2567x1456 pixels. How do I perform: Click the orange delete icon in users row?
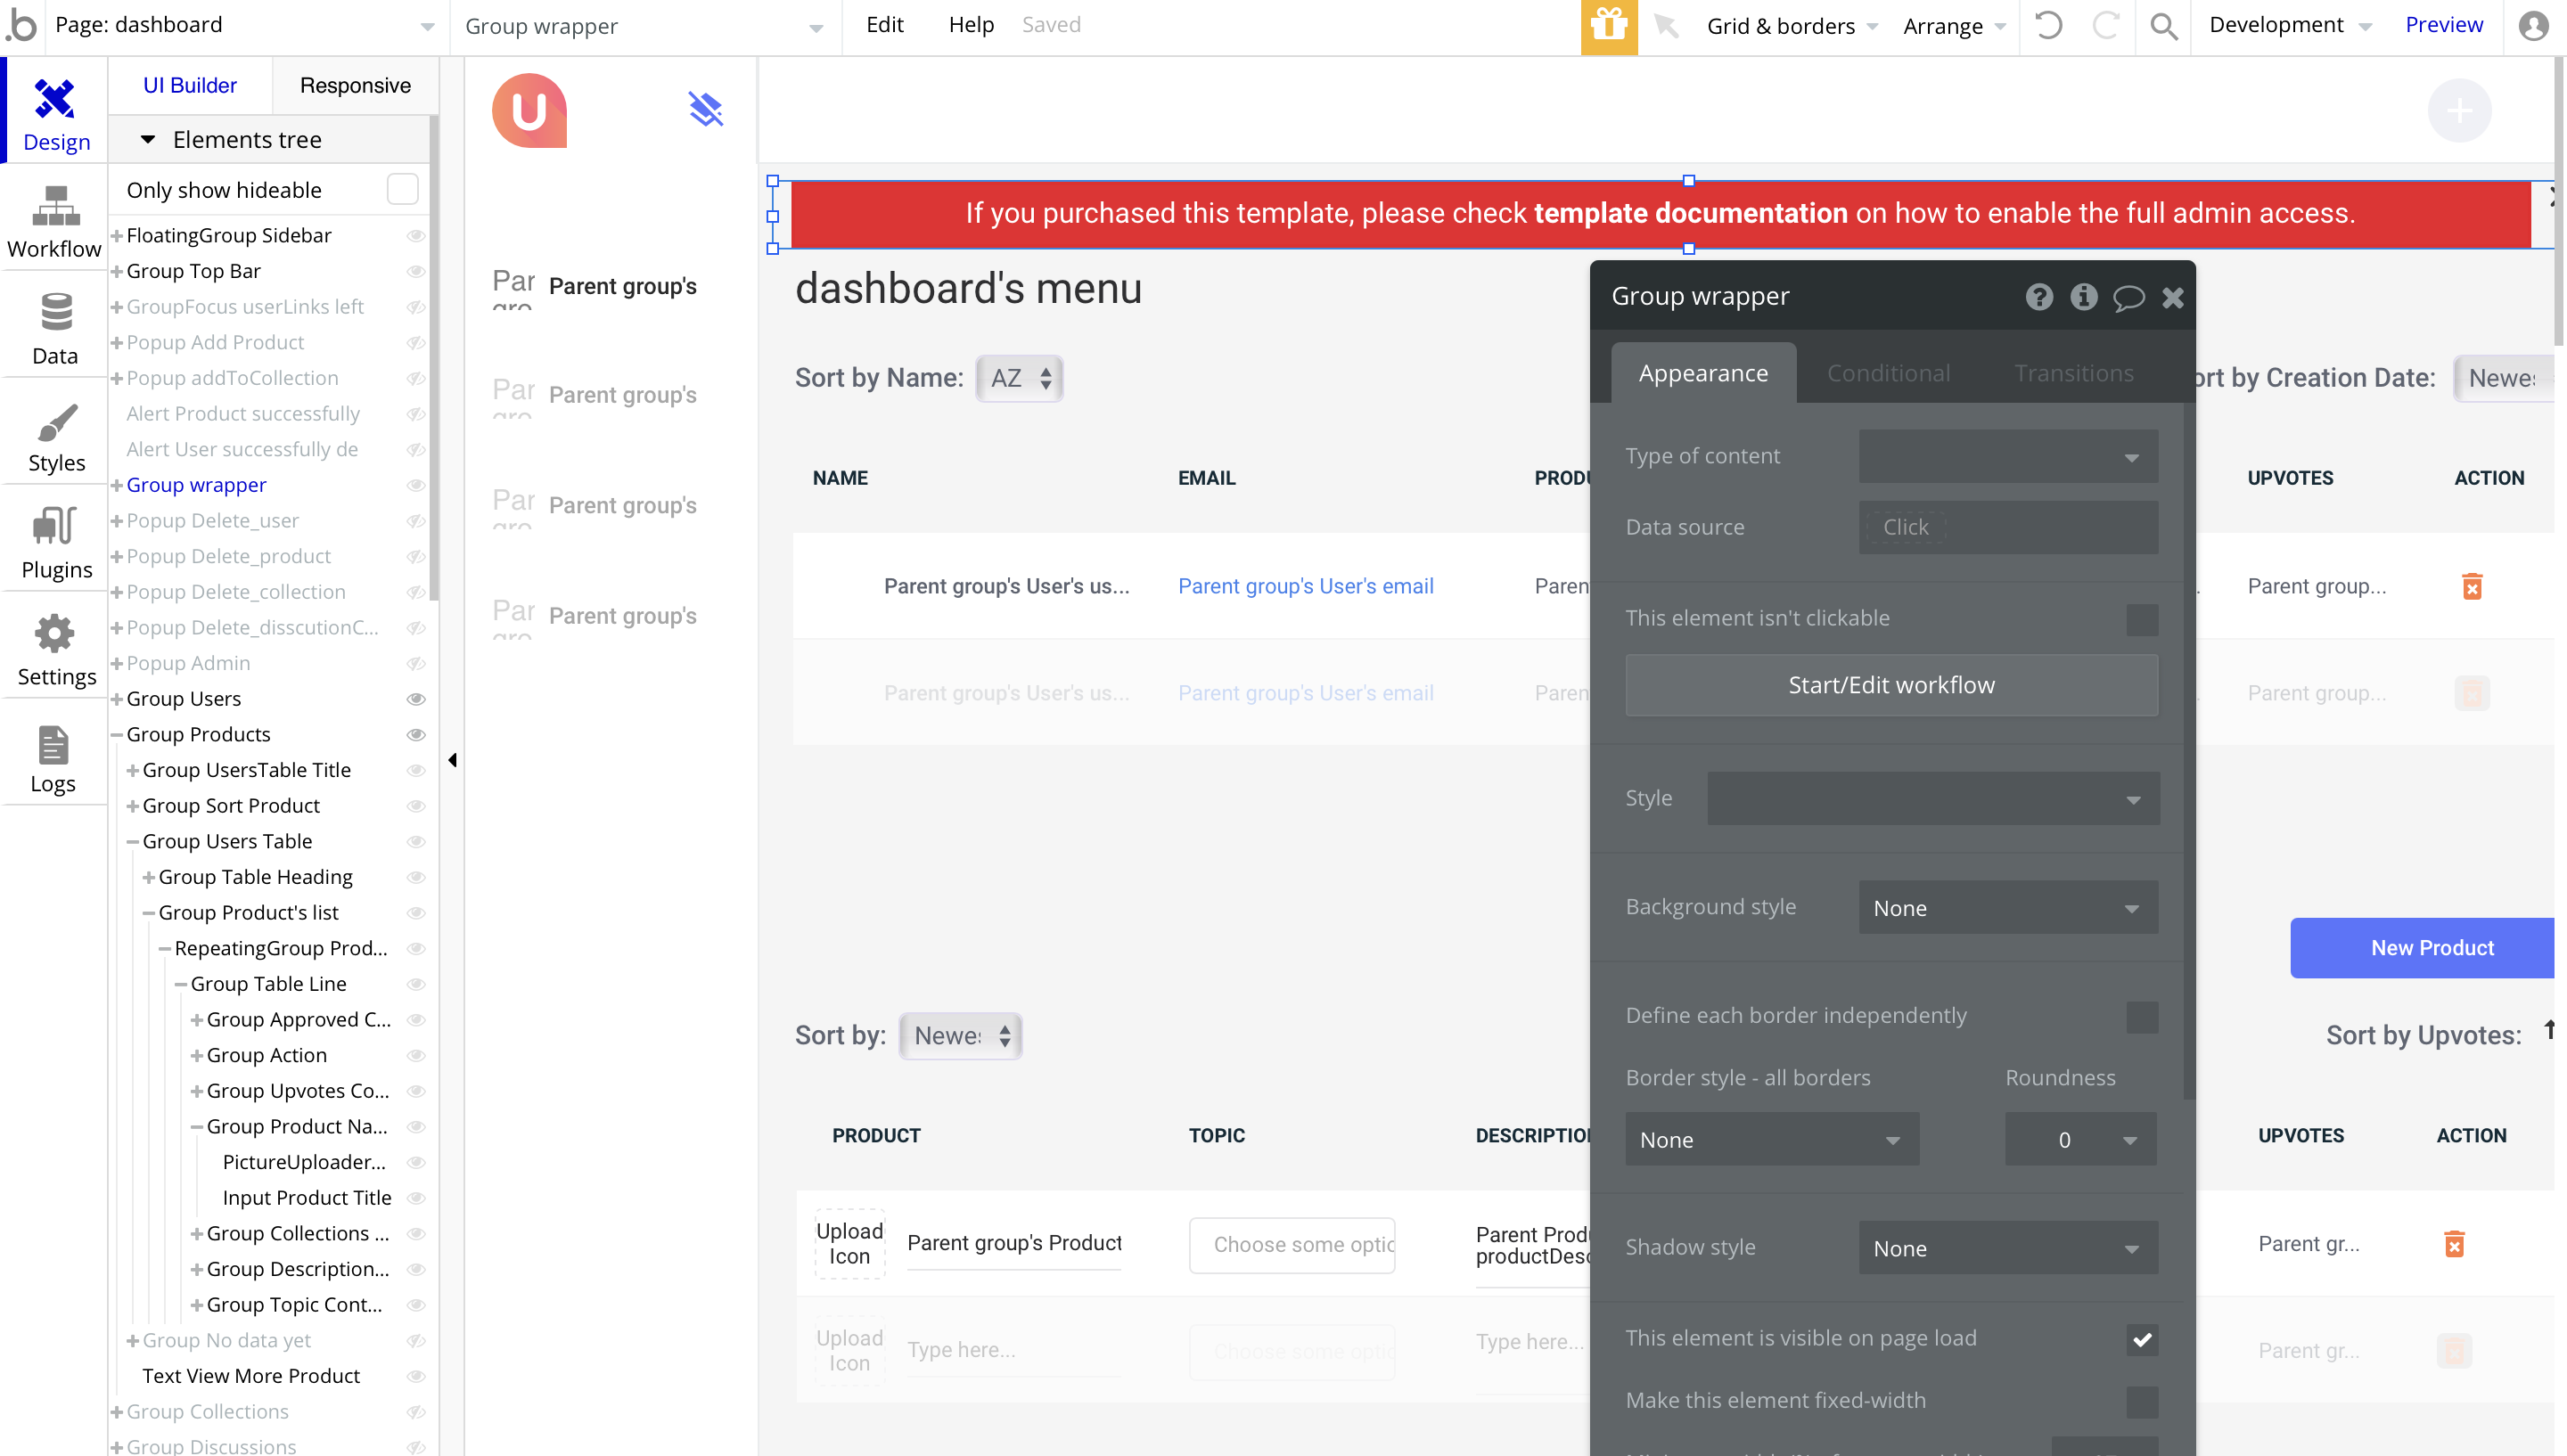[2471, 586]
